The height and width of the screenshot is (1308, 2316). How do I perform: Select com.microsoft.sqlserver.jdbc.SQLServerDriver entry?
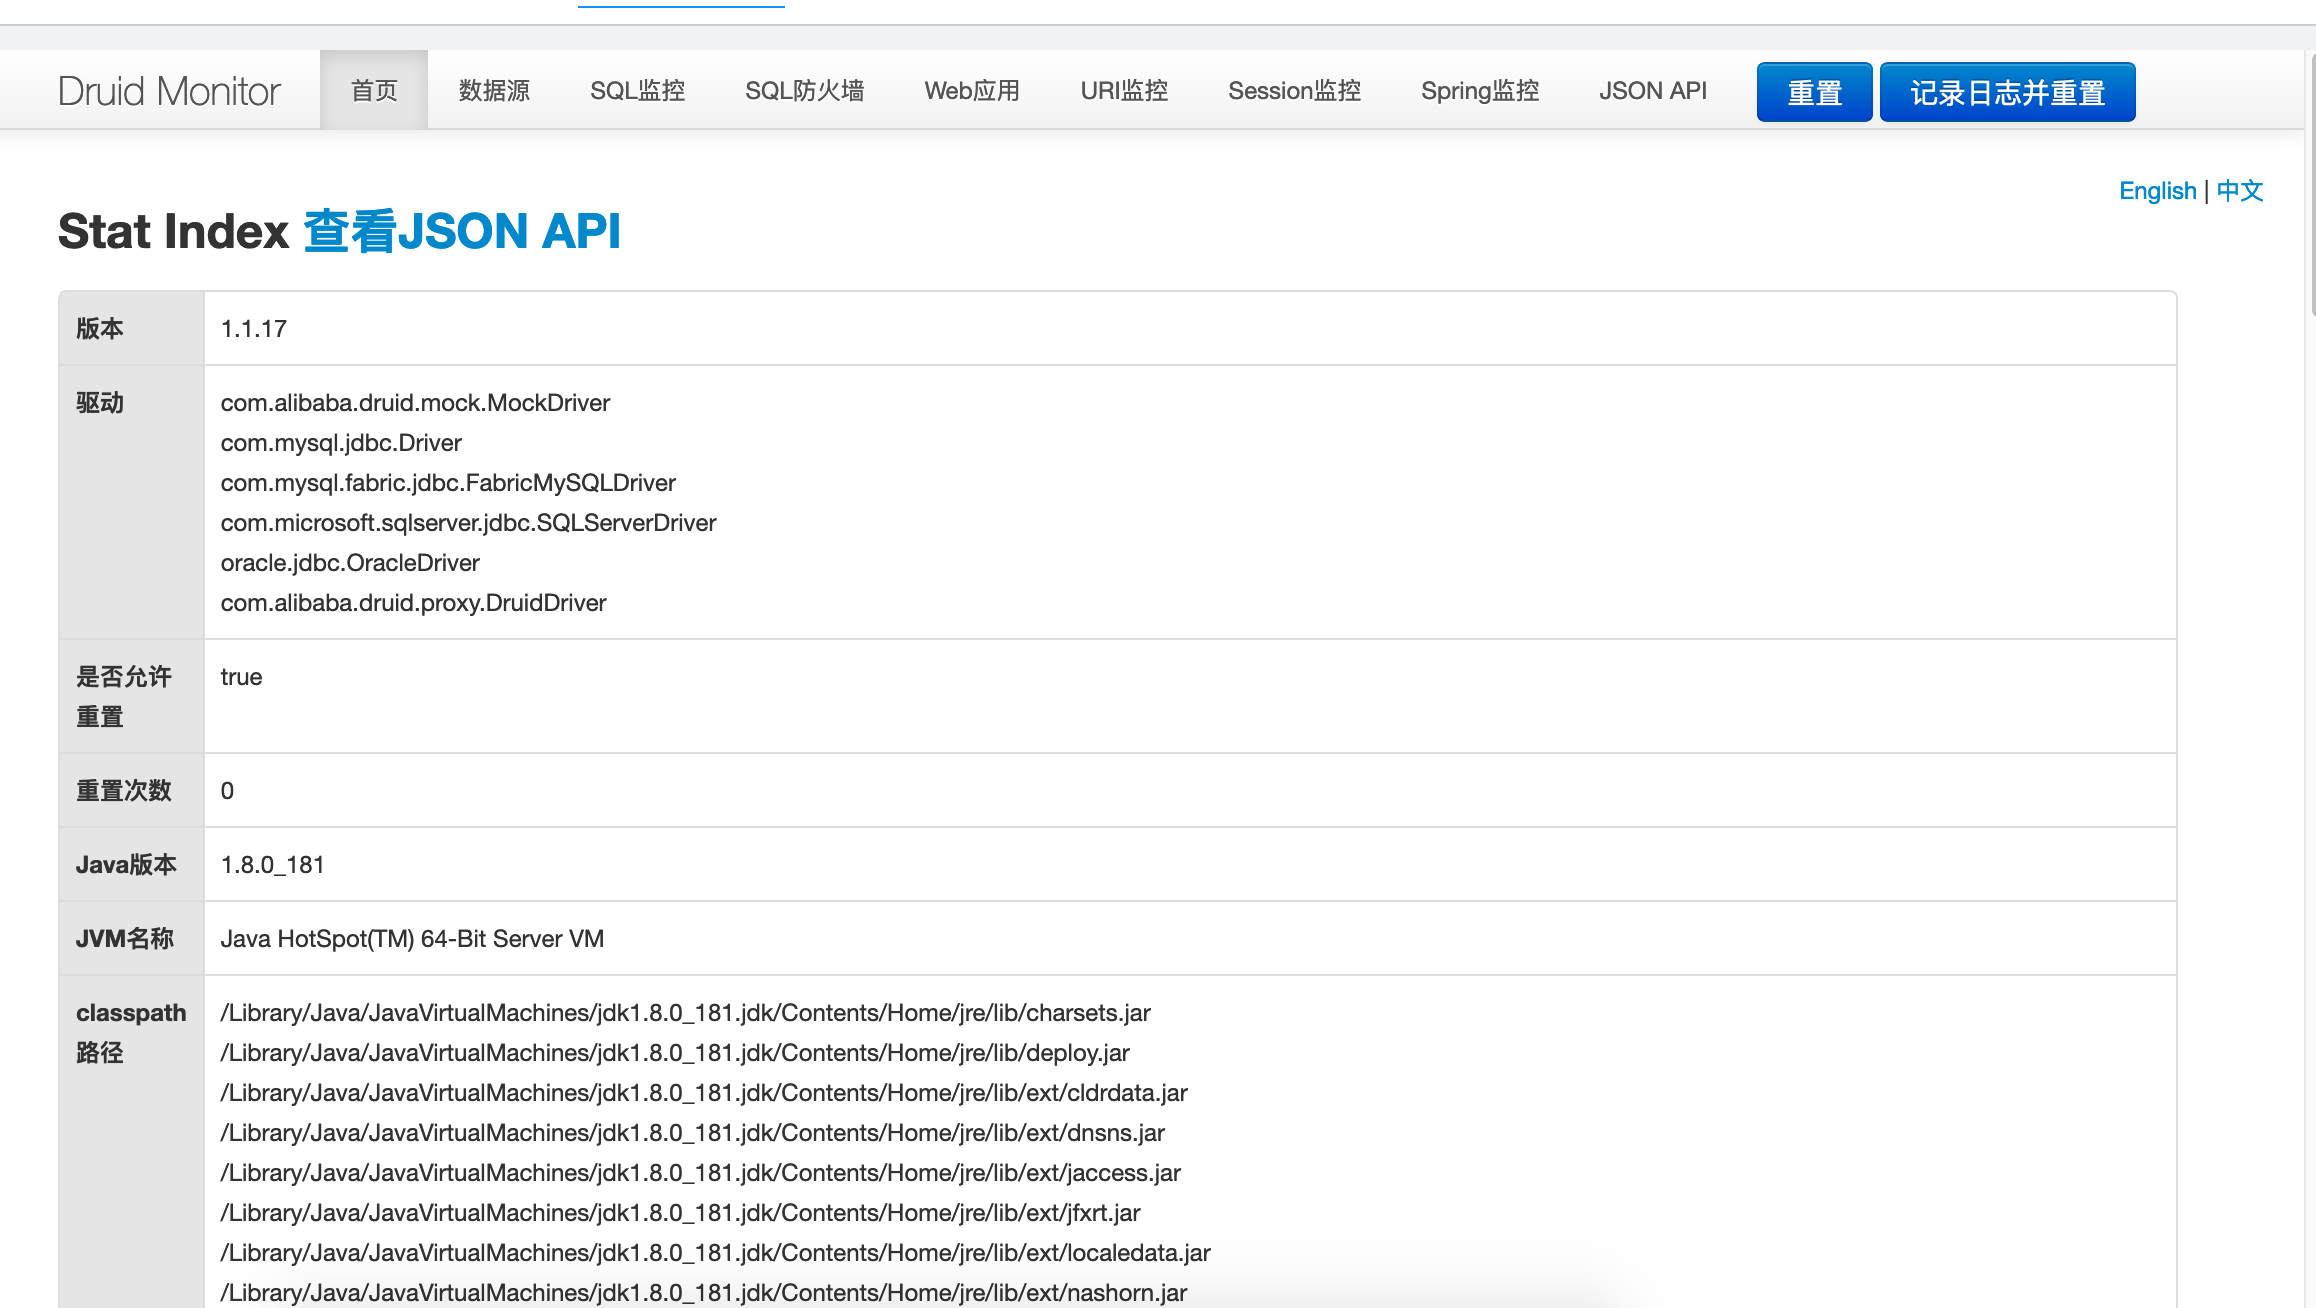click(468, 523)
